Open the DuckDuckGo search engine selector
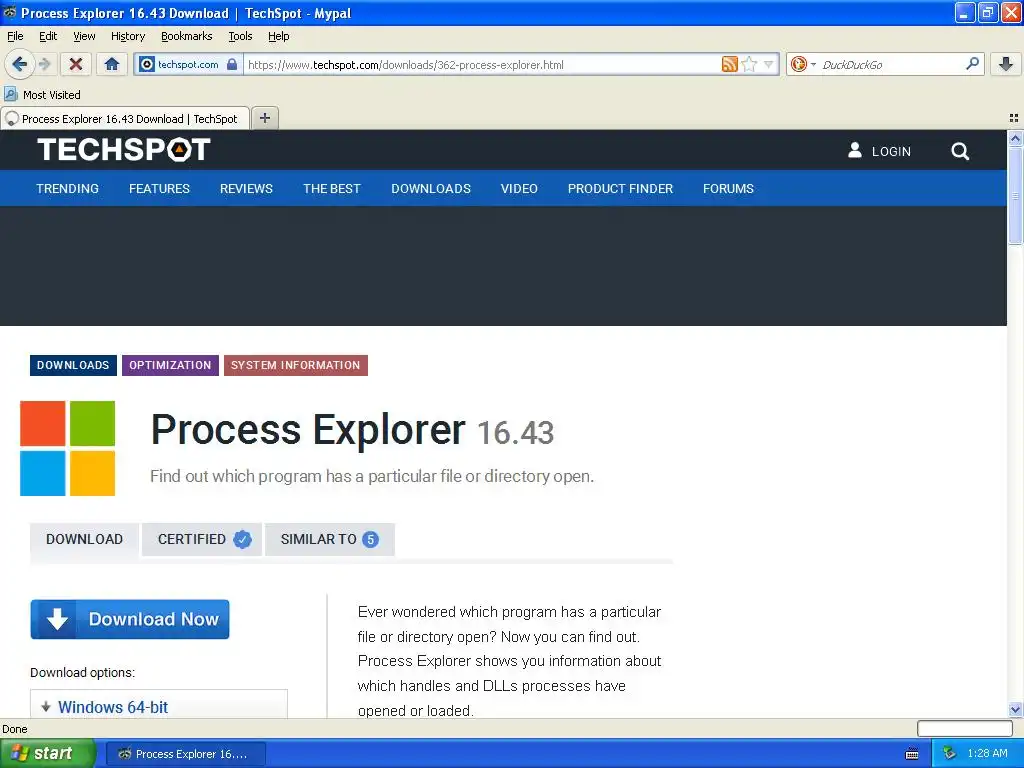Screen dimensions: 1024x768 pos(803,64)
